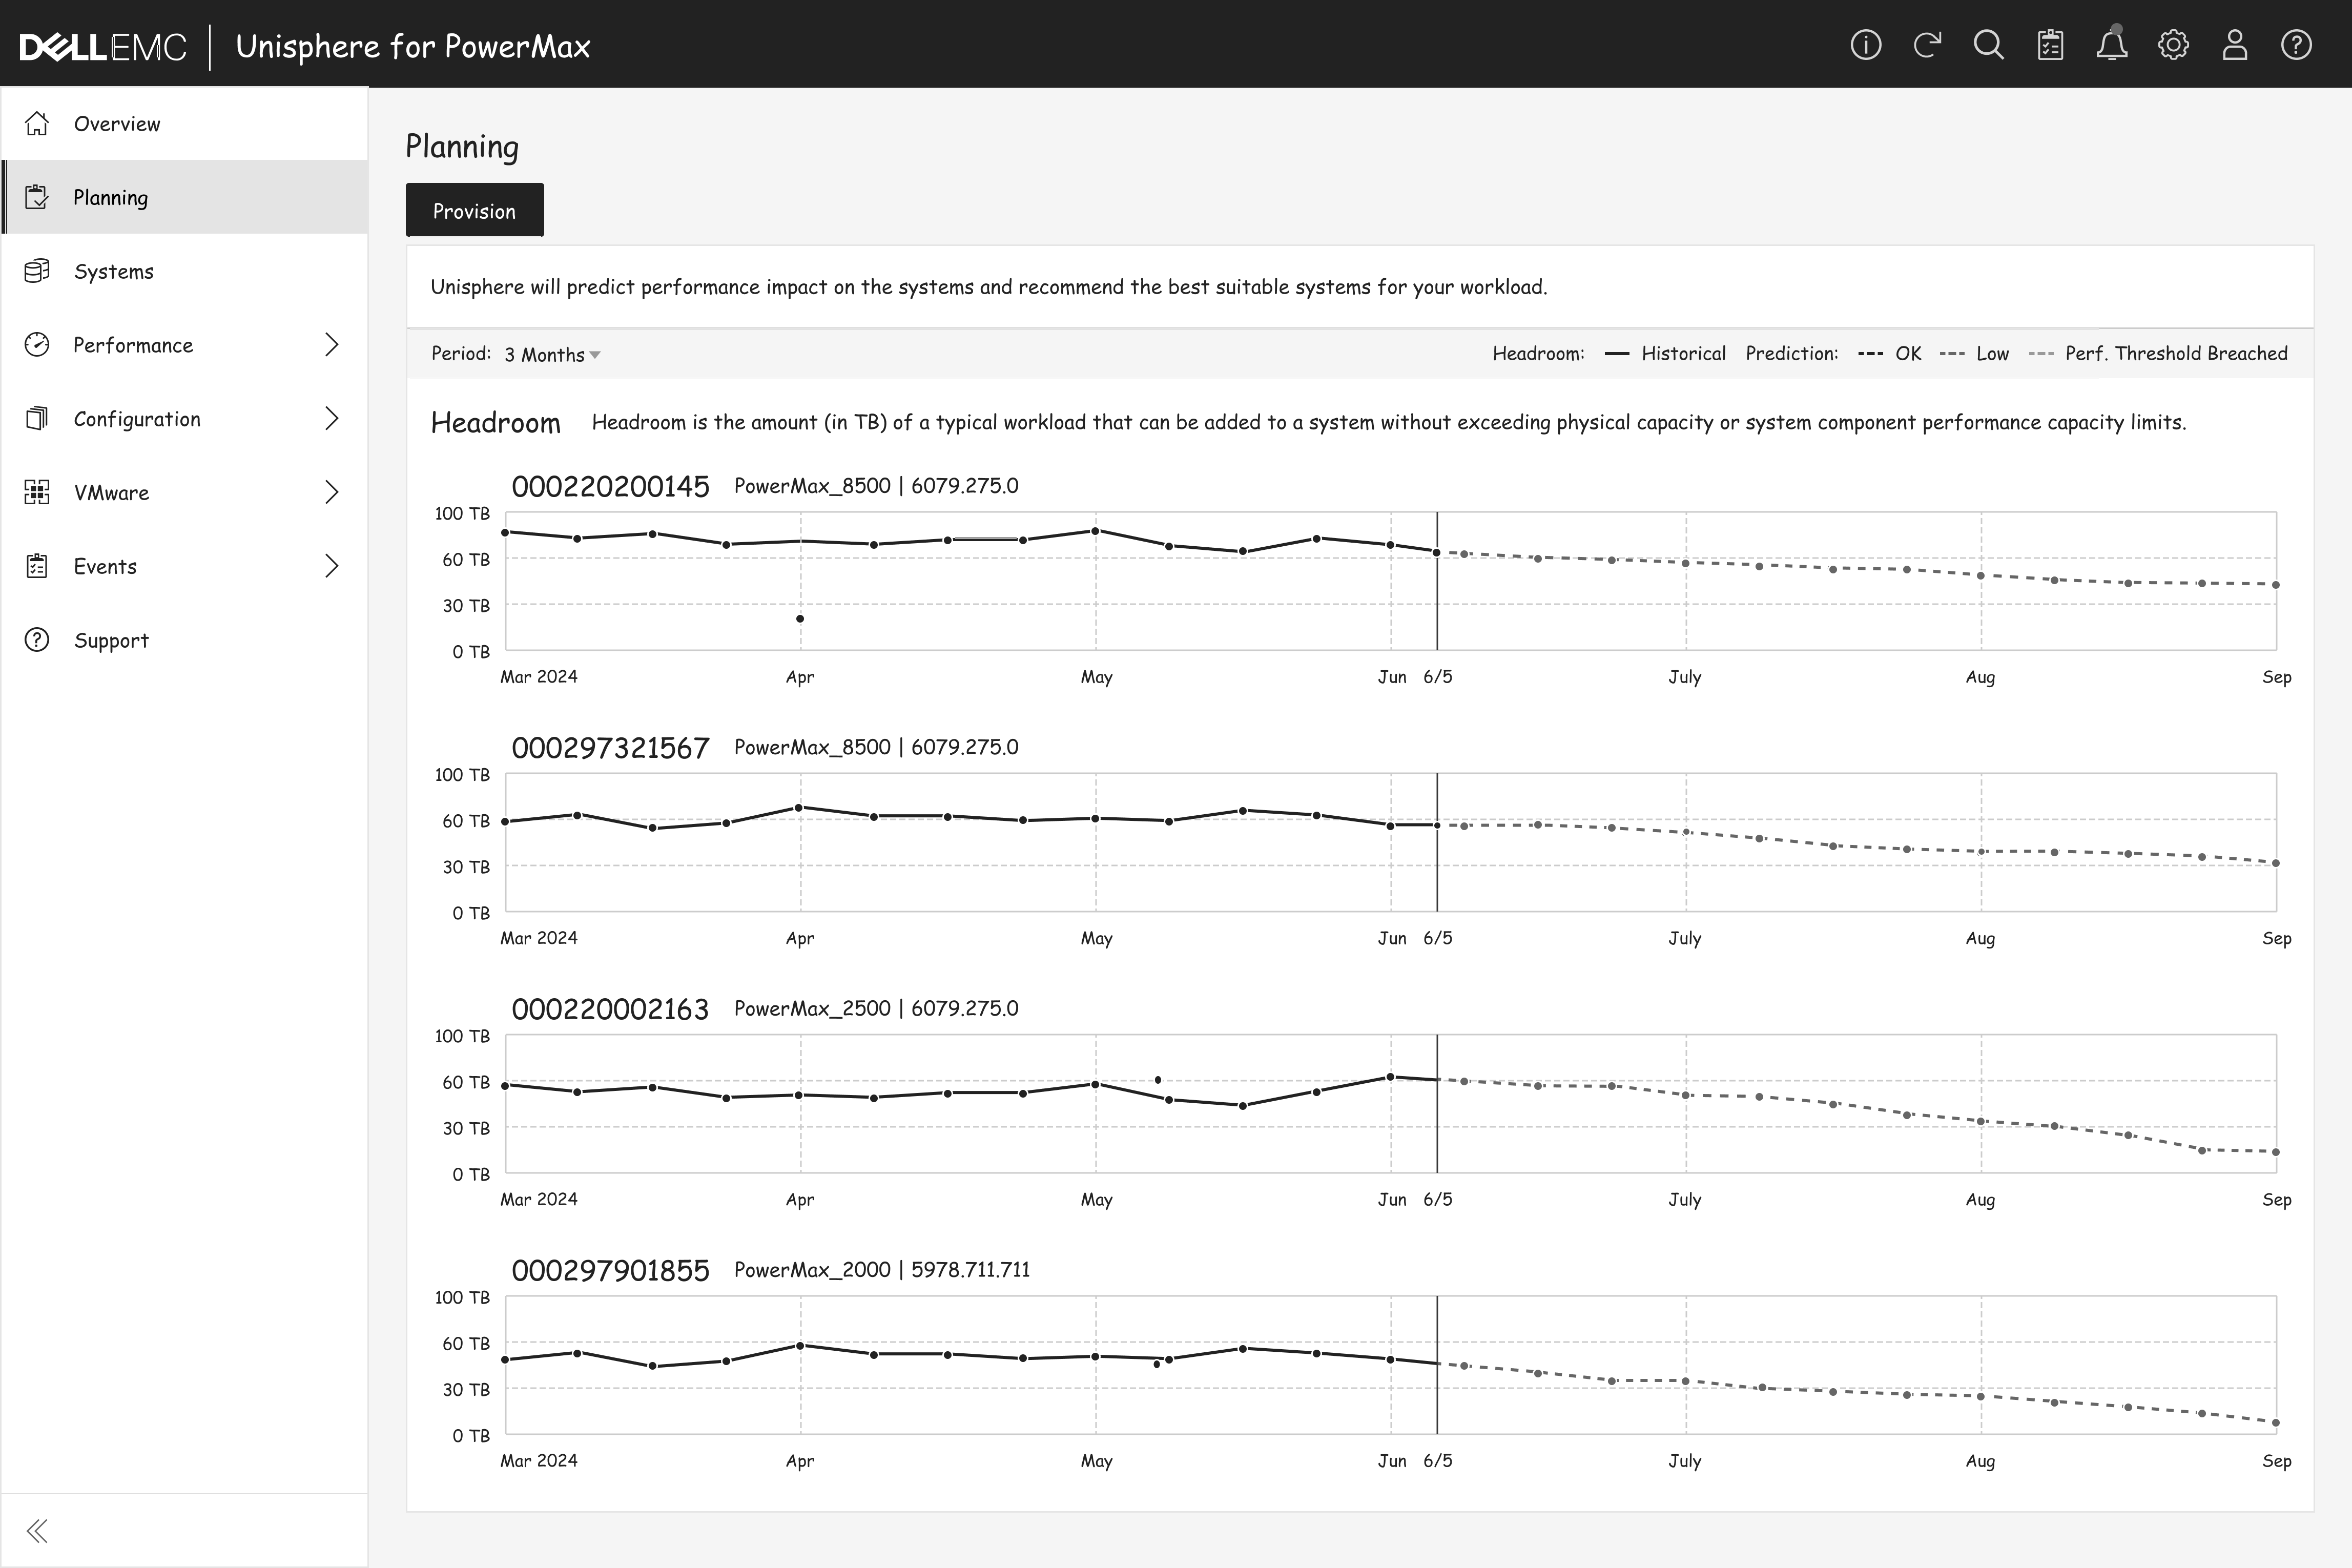This screenshot has width=2352, height=1568.
Task: Expand the Events menu chevron
Action: 332,566
